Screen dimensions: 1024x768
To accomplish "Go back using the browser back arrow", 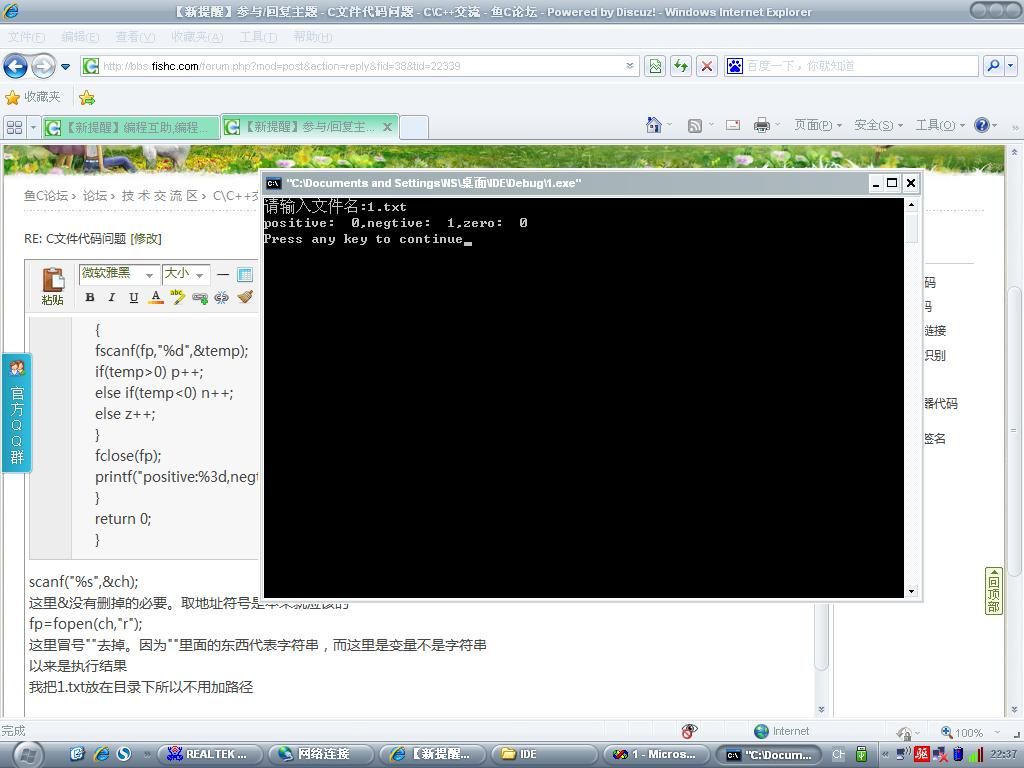I will click(x=15, y=66).
